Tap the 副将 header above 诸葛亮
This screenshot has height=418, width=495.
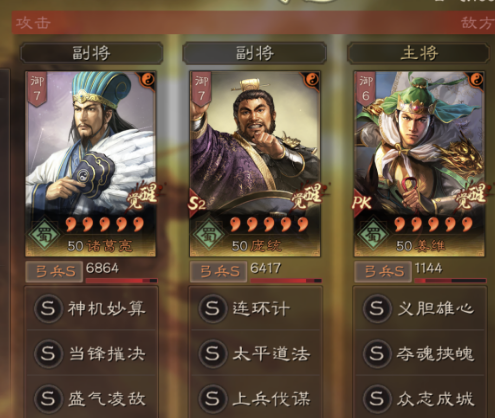91,53
